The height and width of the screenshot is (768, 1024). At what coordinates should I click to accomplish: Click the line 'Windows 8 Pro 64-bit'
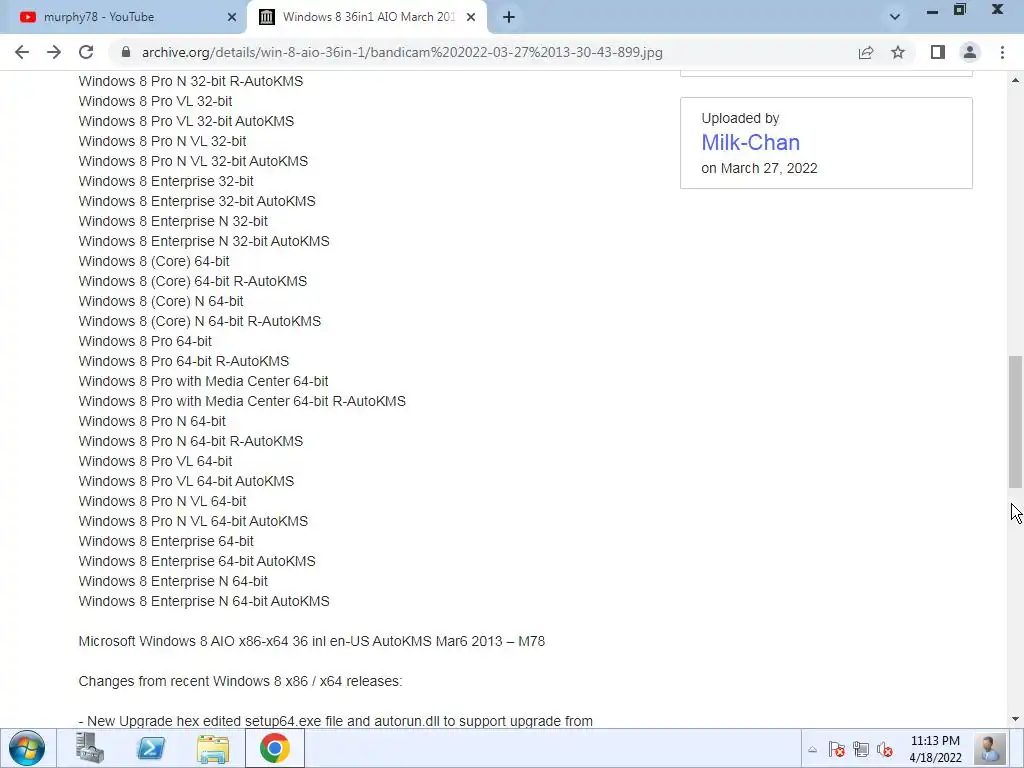coord(145,341)
